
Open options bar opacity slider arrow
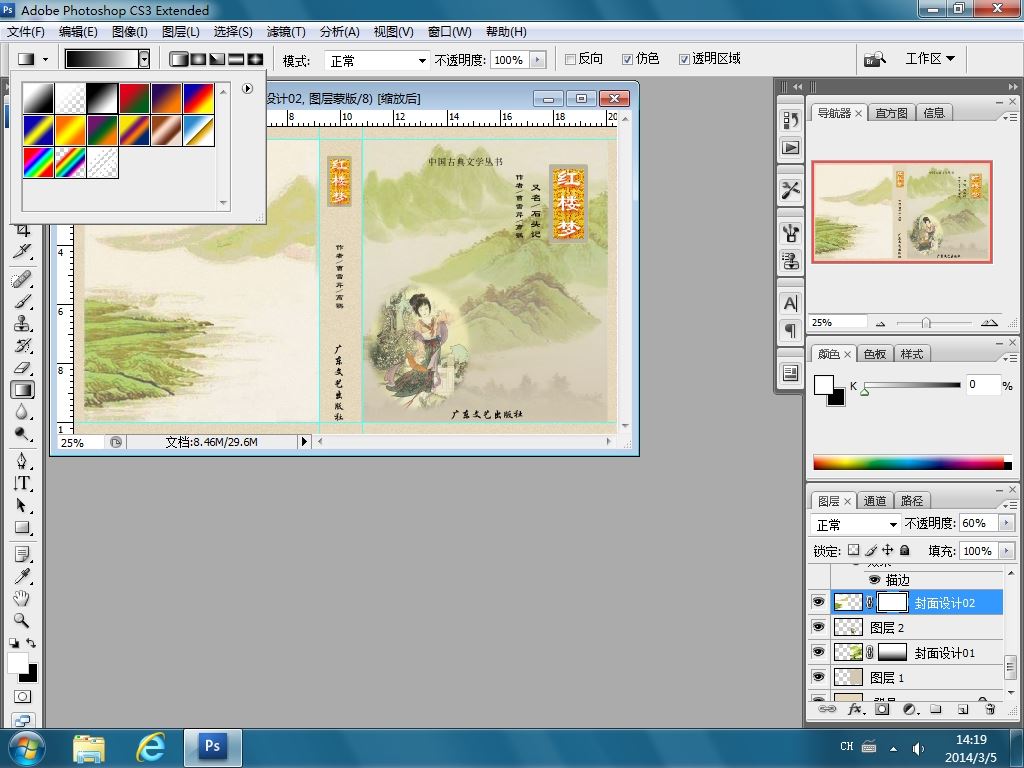click(x=538, y=60)
